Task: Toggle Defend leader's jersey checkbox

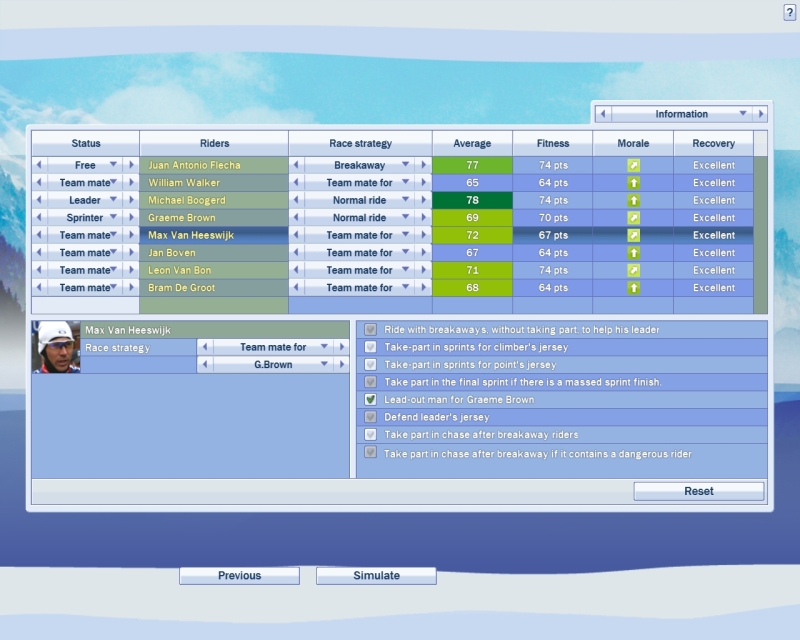Action: [371, 417]
